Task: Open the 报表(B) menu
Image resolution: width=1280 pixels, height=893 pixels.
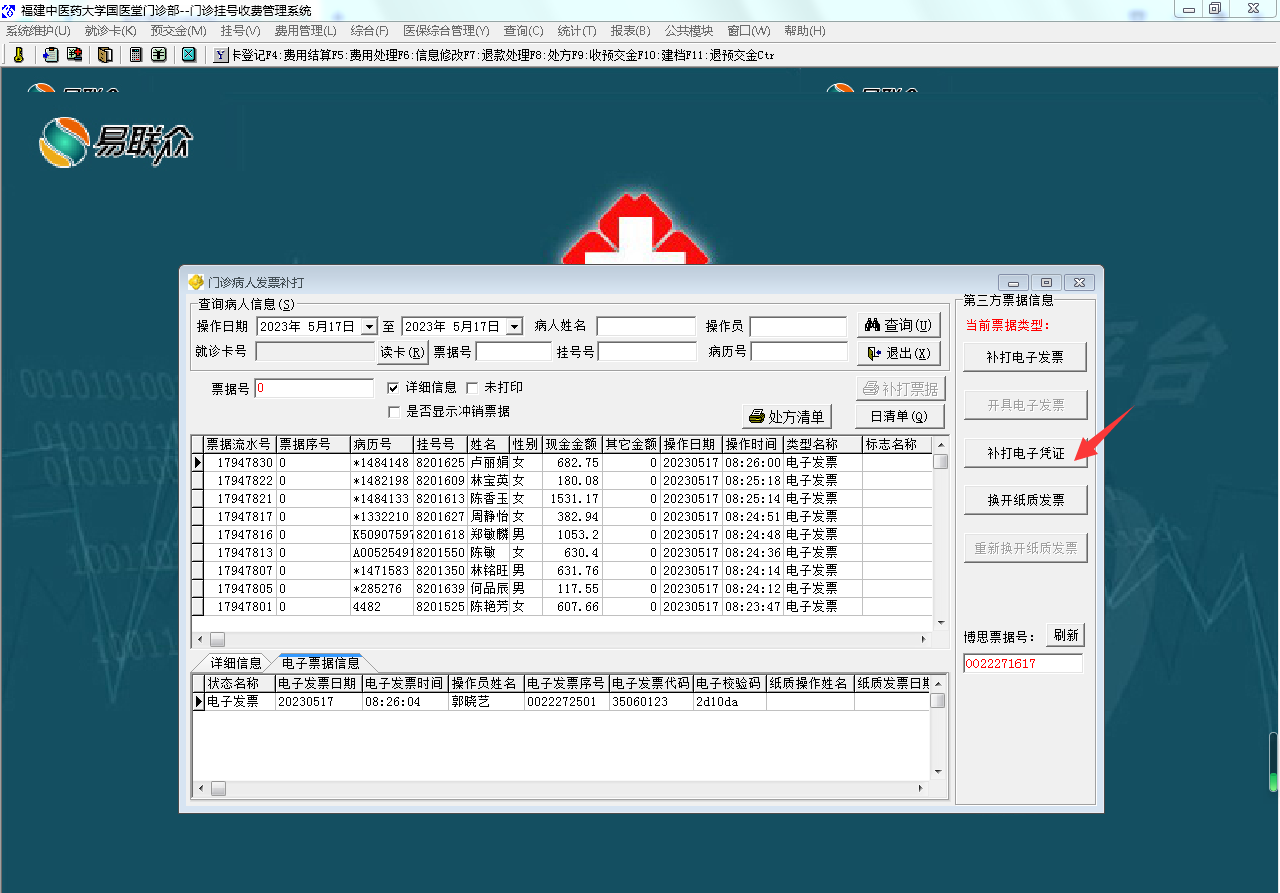Action: 629,31
